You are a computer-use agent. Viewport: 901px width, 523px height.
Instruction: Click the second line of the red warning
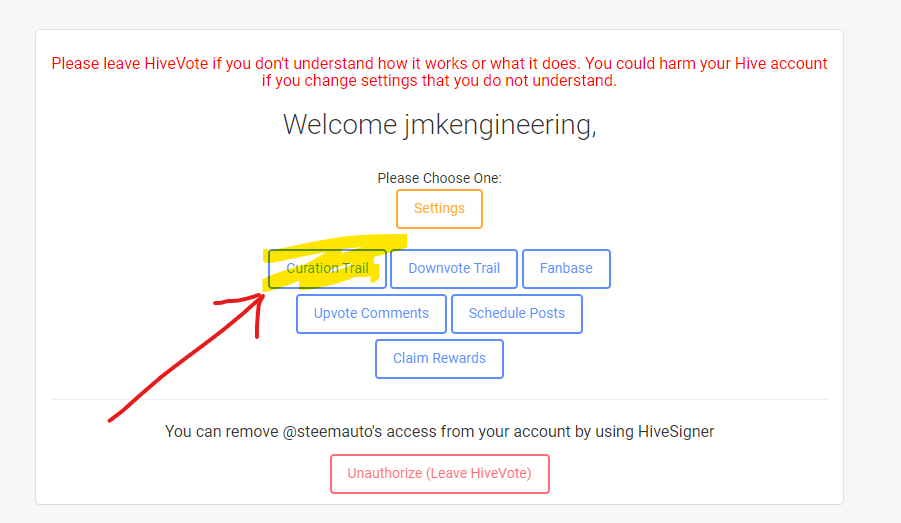point(439,80)
